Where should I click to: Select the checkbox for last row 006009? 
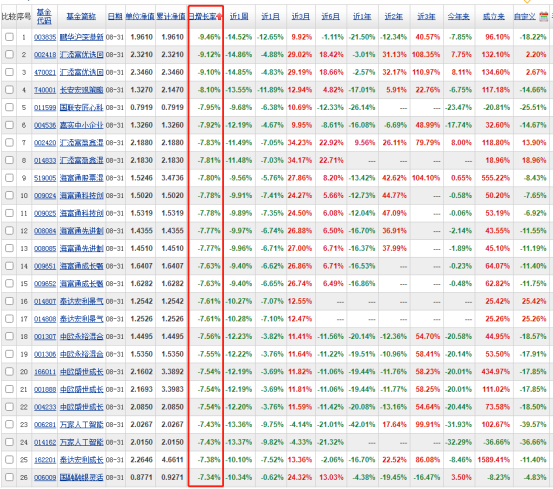[x=9, y=477]
